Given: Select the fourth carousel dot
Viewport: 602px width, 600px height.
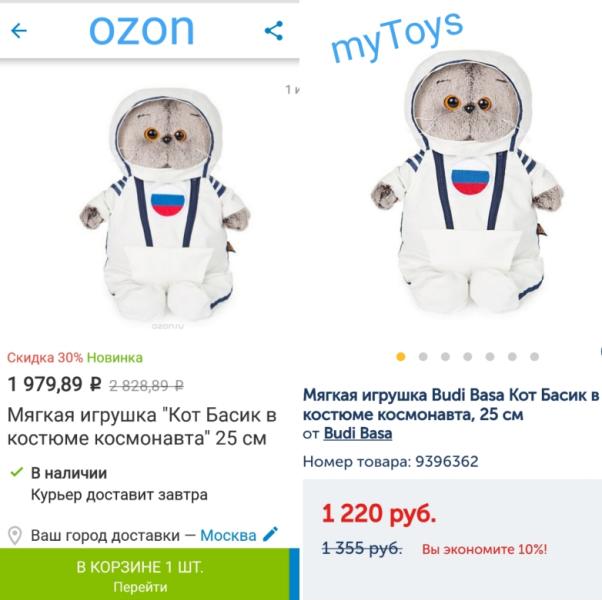Looking at the screenshot, I should pyautogui.click(x=468, y=357).
